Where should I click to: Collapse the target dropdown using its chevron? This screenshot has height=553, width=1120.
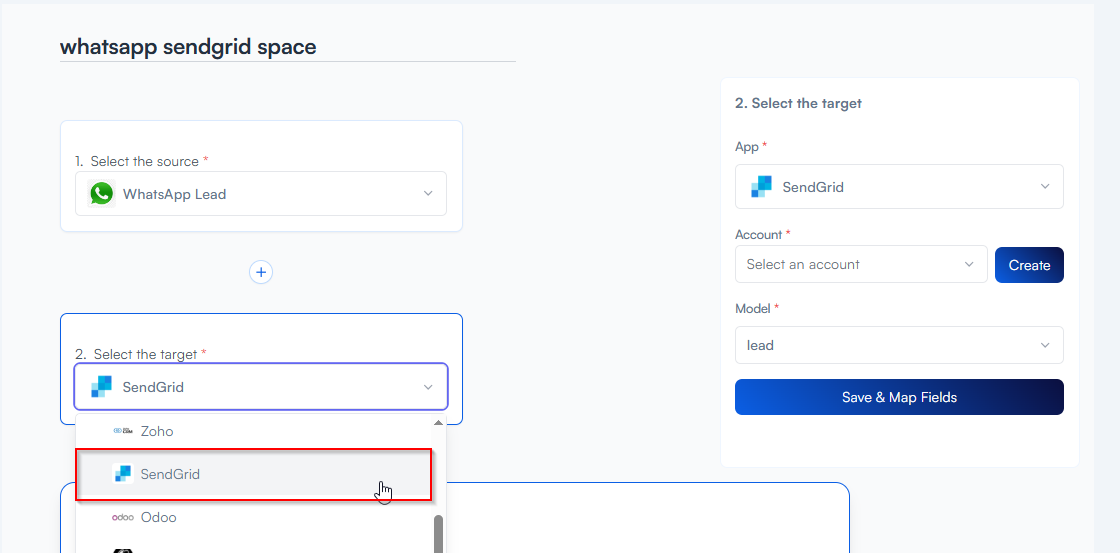tap(428, 387)
